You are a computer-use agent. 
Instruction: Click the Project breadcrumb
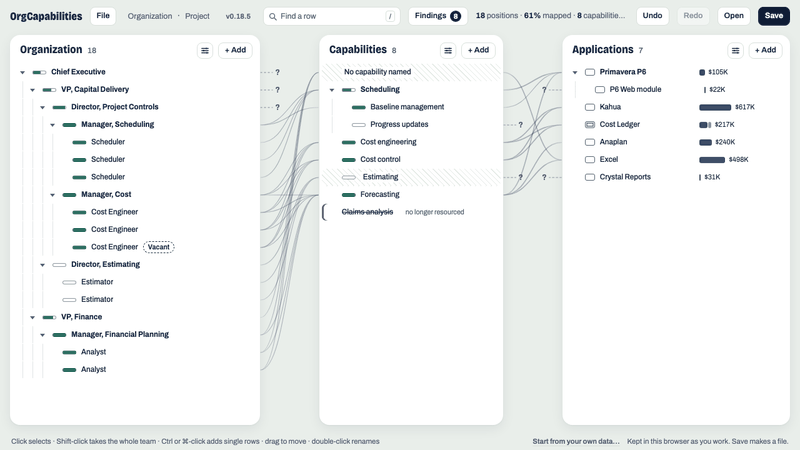coord(197,16)
